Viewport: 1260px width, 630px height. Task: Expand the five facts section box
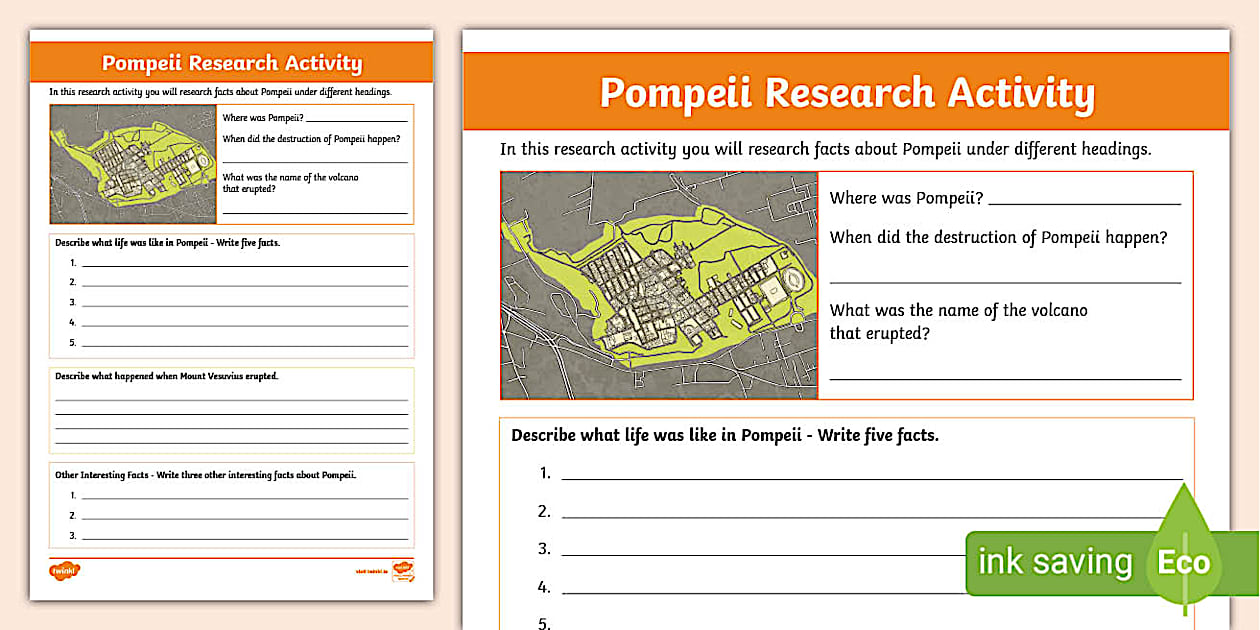[x=230, y=292]
